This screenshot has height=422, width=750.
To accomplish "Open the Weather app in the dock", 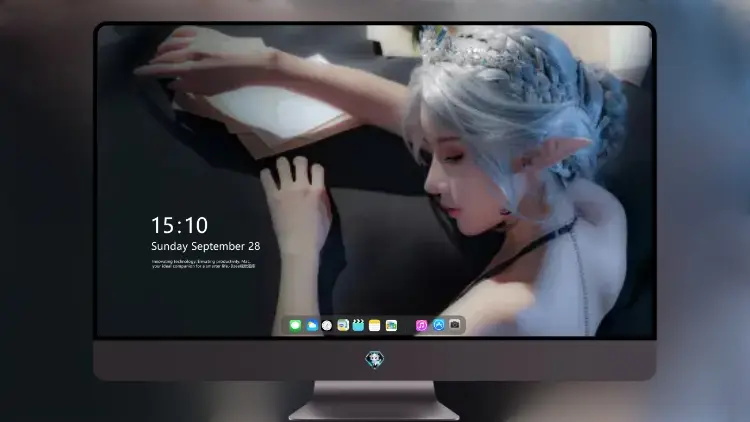I will (312, 325).
